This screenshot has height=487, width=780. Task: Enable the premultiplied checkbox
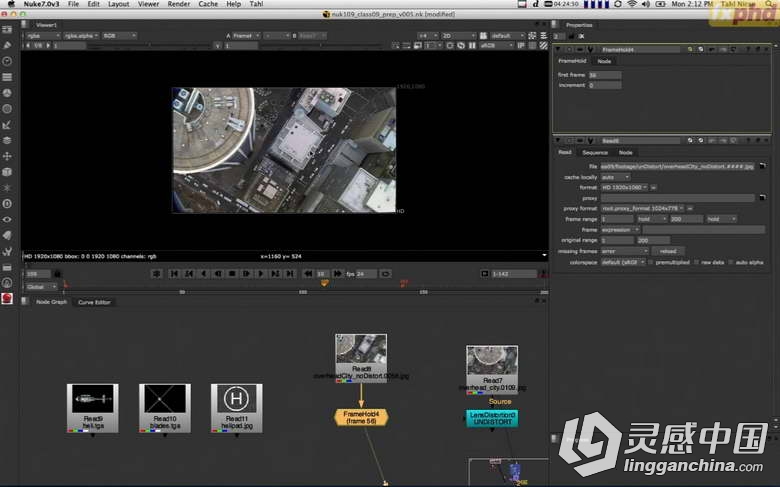[x=651, y=262]
